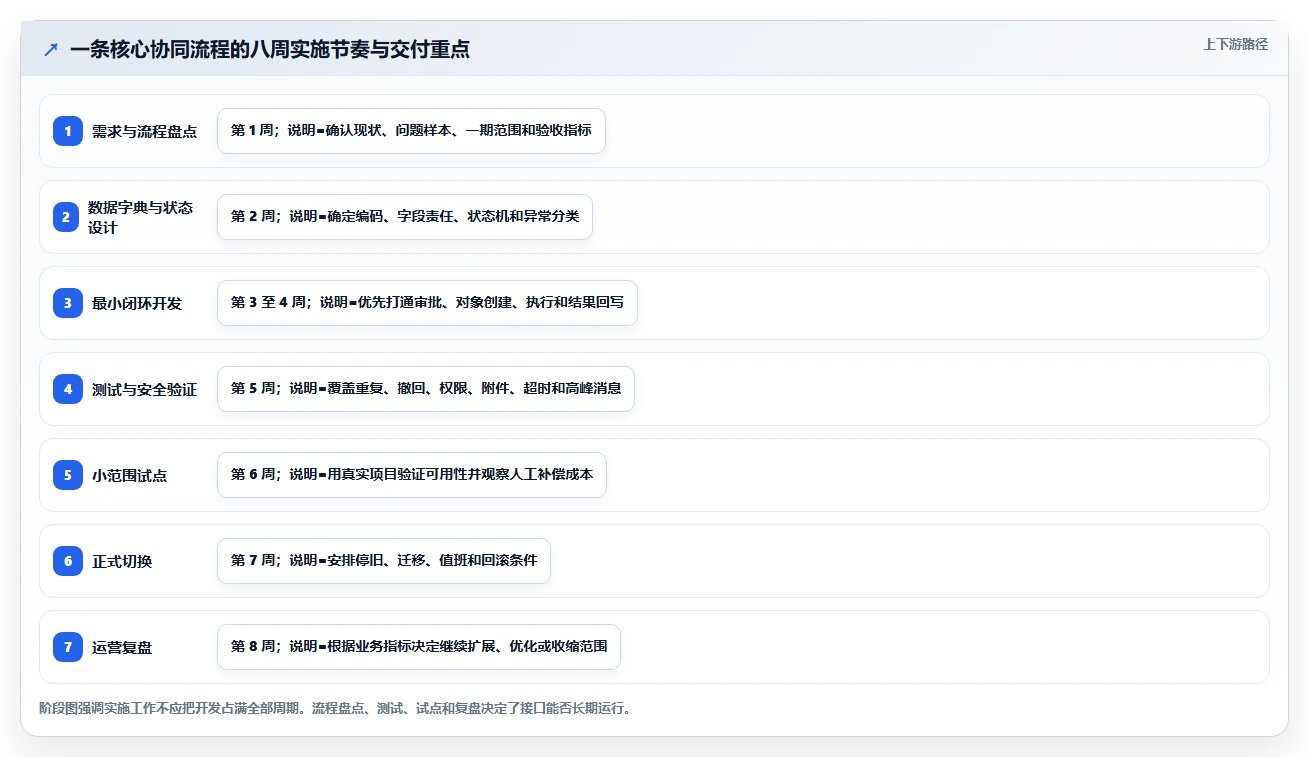Click step number 2 badge
Viewport: 1309px width, 757px height.
click(x=68, y=217)
